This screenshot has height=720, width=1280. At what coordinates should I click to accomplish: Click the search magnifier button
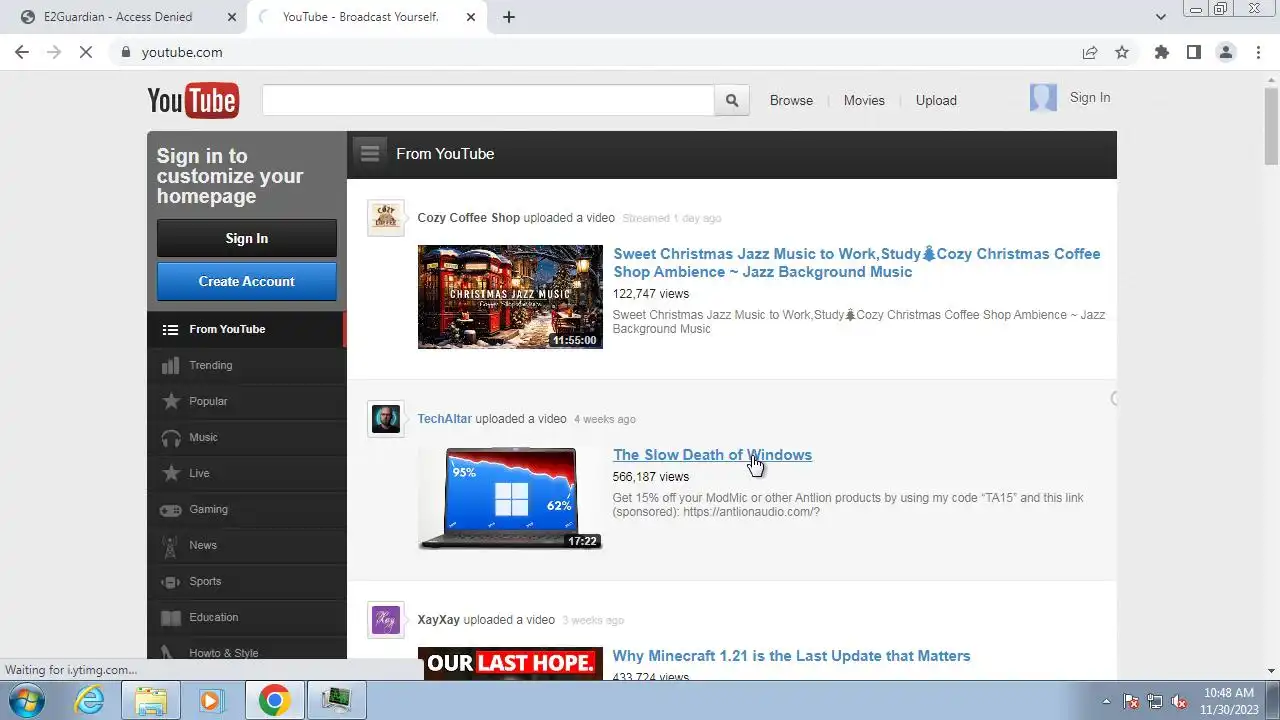click(x=732, y=100)
